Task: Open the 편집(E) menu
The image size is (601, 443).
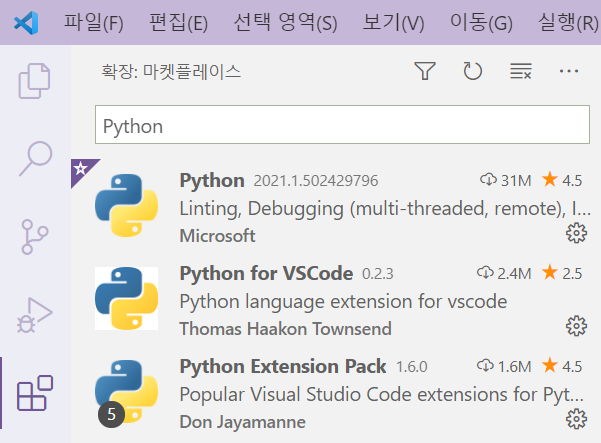Action: click(x=179, y=23)
